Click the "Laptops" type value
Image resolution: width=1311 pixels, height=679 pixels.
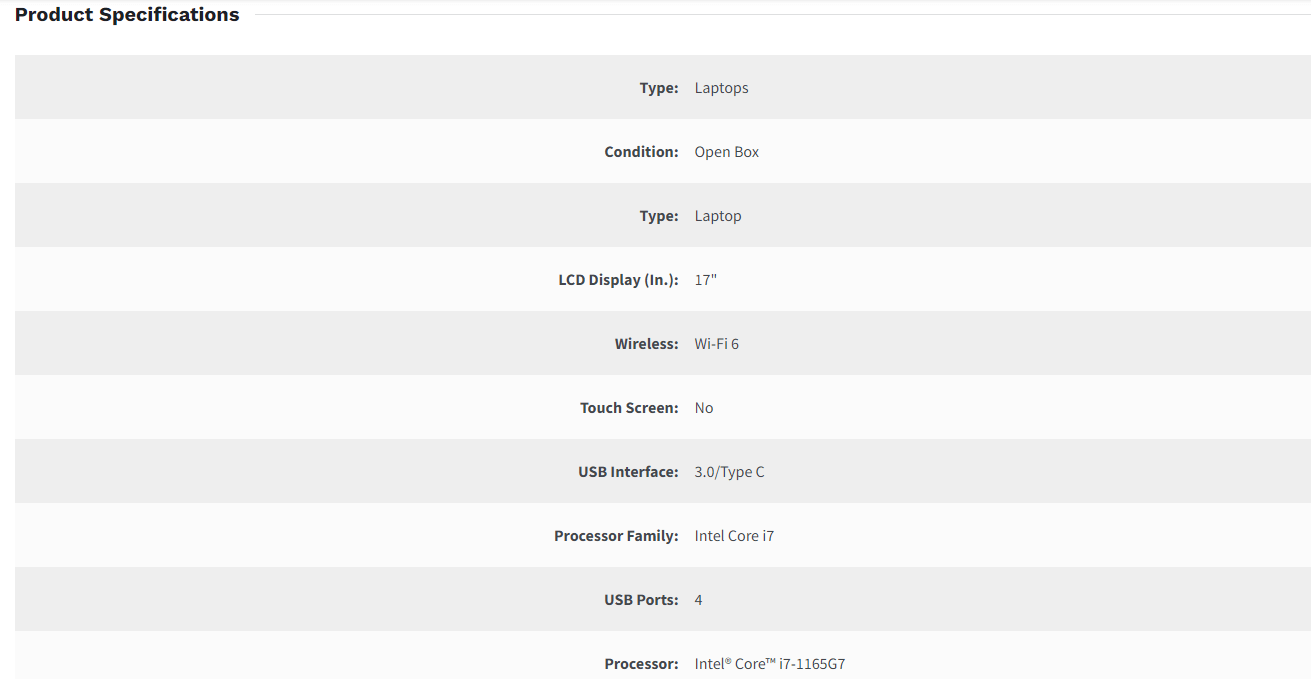(721, 88)
